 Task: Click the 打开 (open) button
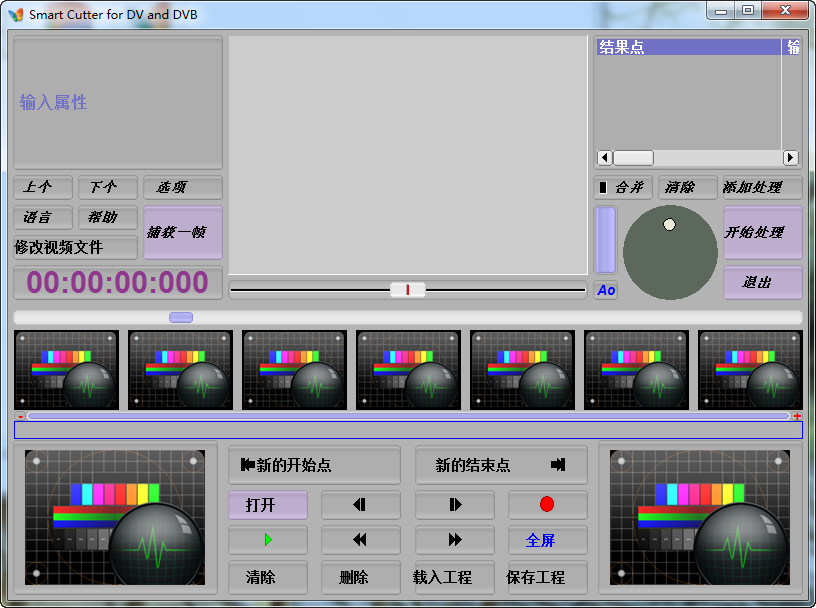[267, 505]
